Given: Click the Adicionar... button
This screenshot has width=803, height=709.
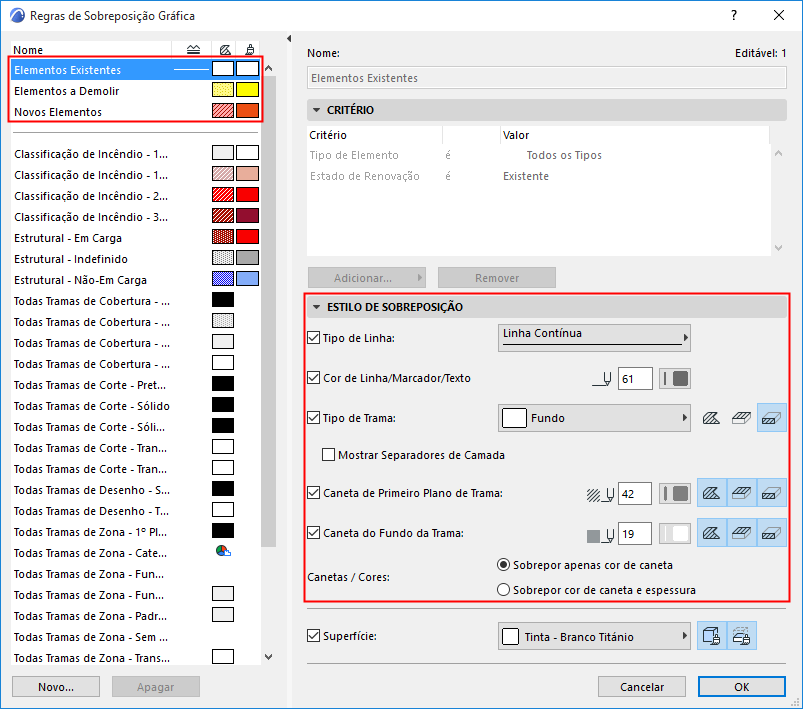Looking at the screenshot, I should click(367, 278).
